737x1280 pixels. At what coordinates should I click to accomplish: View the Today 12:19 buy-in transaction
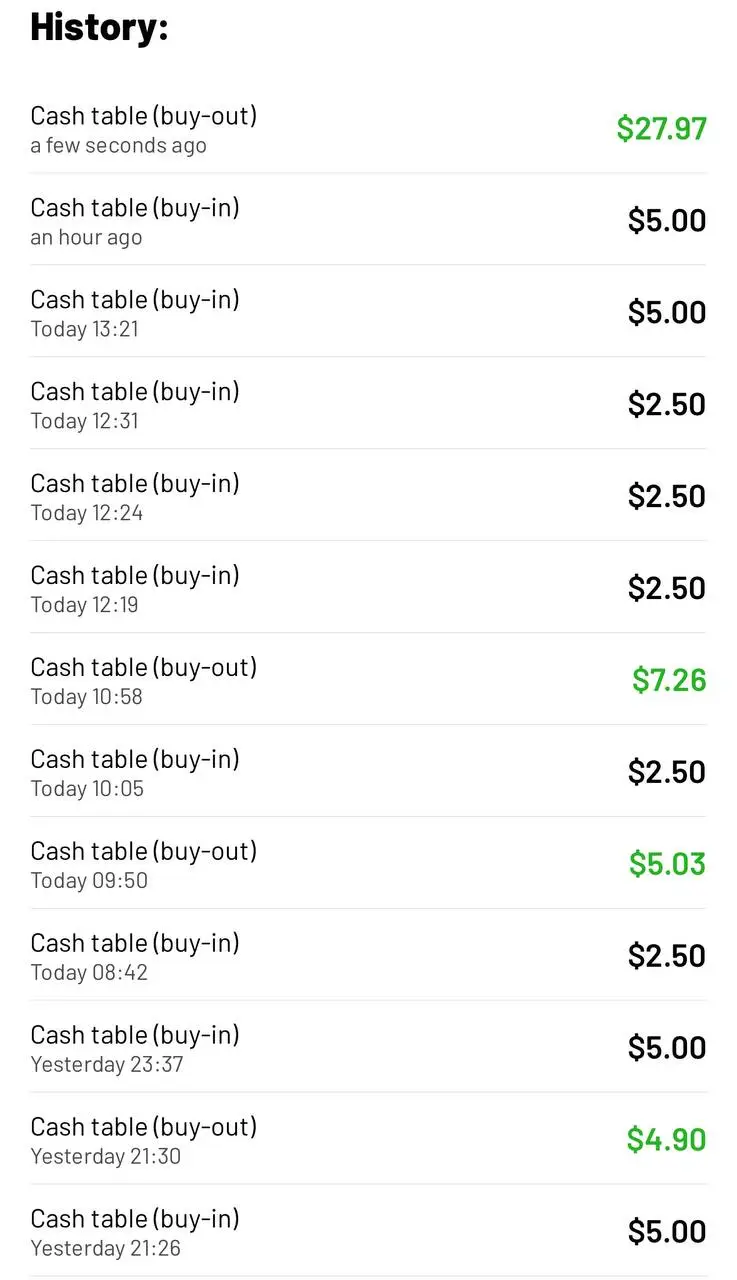(x=368, y=588)
